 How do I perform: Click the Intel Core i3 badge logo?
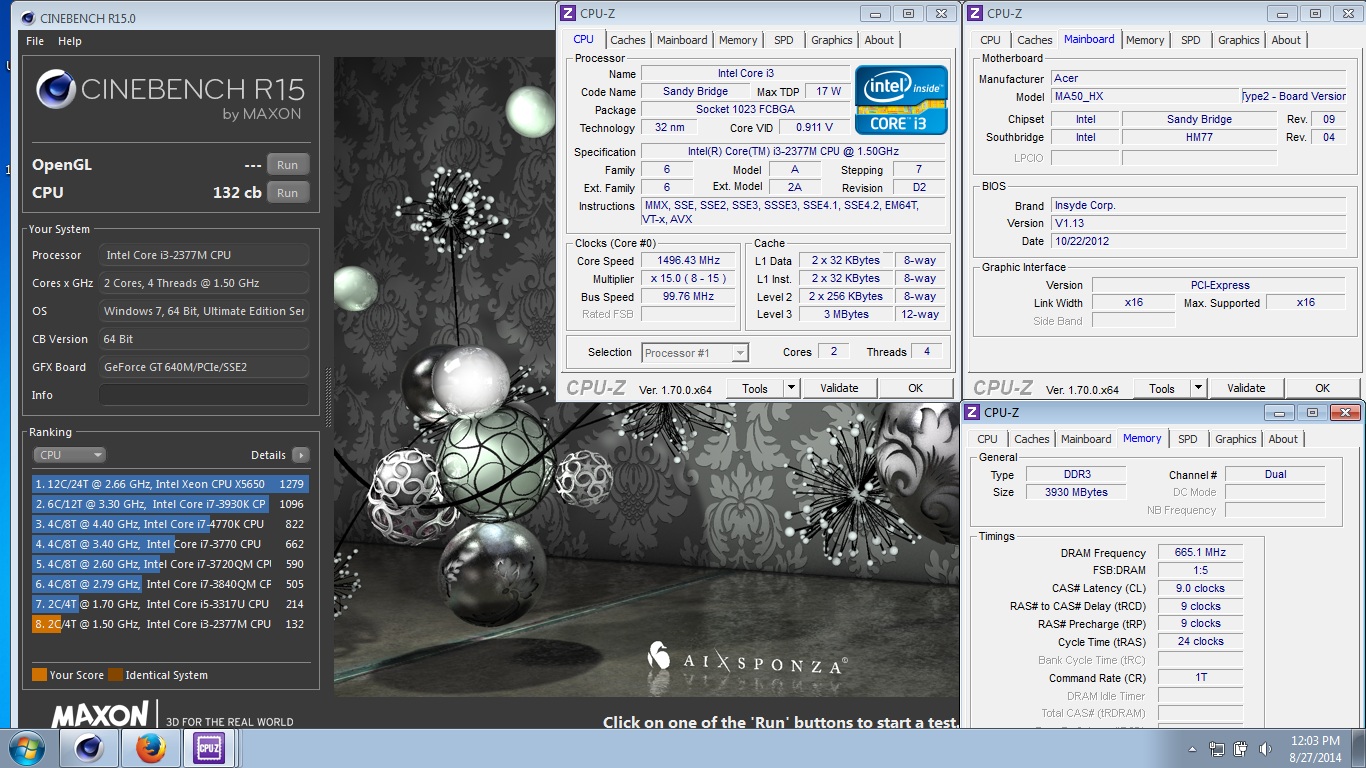901,100
